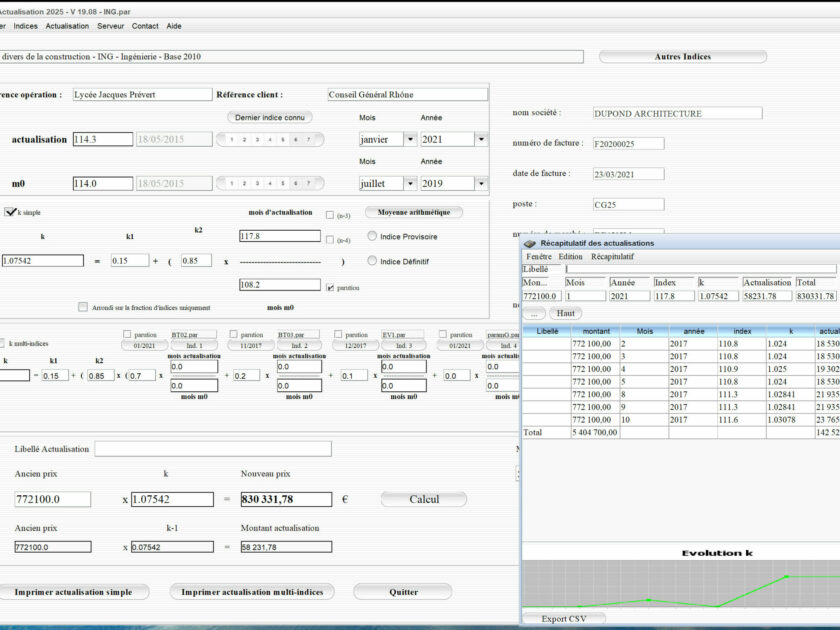The image size is (840, 630).
Task: Click the Référence client field
Action: (x=408, y=95)
